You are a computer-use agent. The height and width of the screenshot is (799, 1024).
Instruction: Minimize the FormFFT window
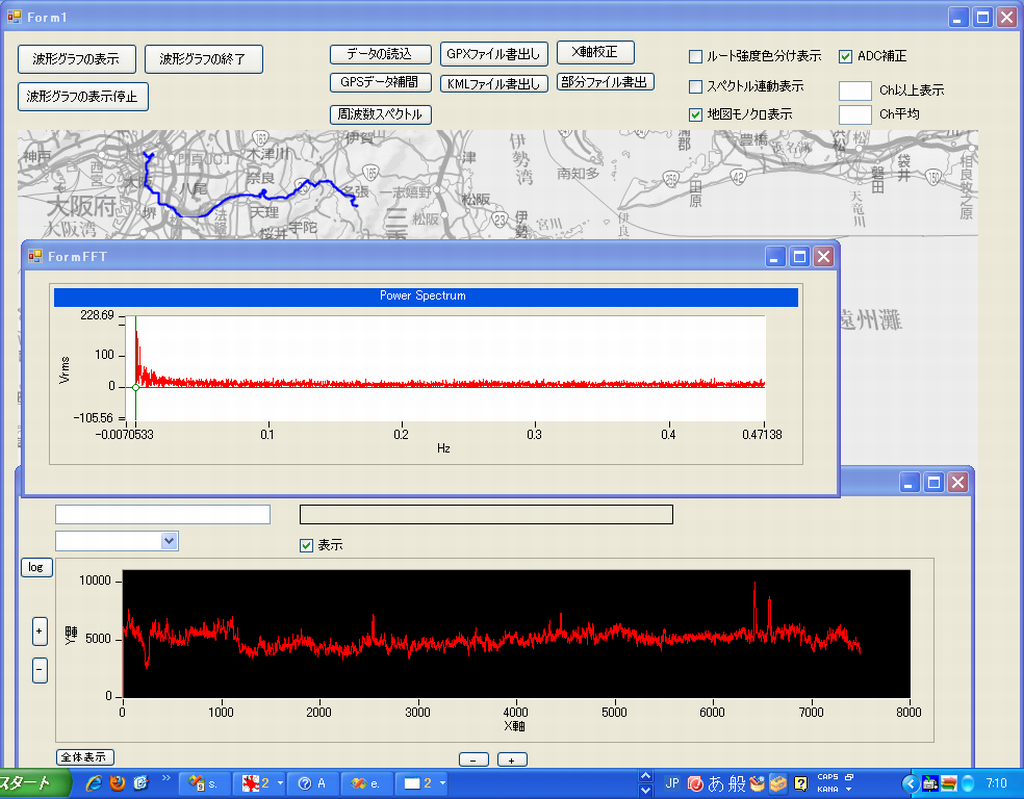coord(775,257)
